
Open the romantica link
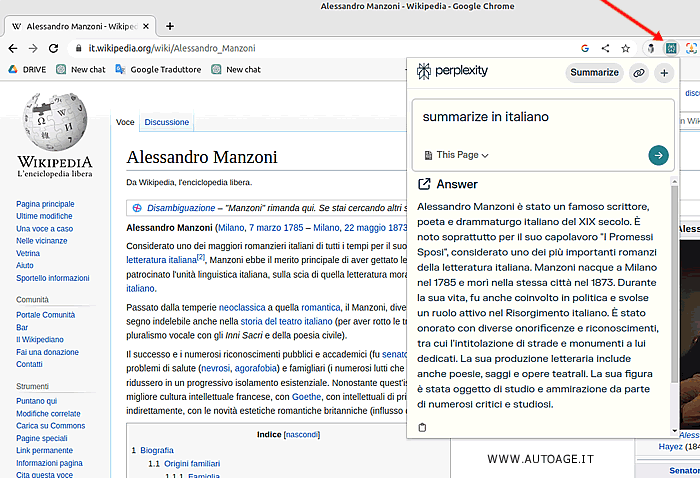point(321,307)
